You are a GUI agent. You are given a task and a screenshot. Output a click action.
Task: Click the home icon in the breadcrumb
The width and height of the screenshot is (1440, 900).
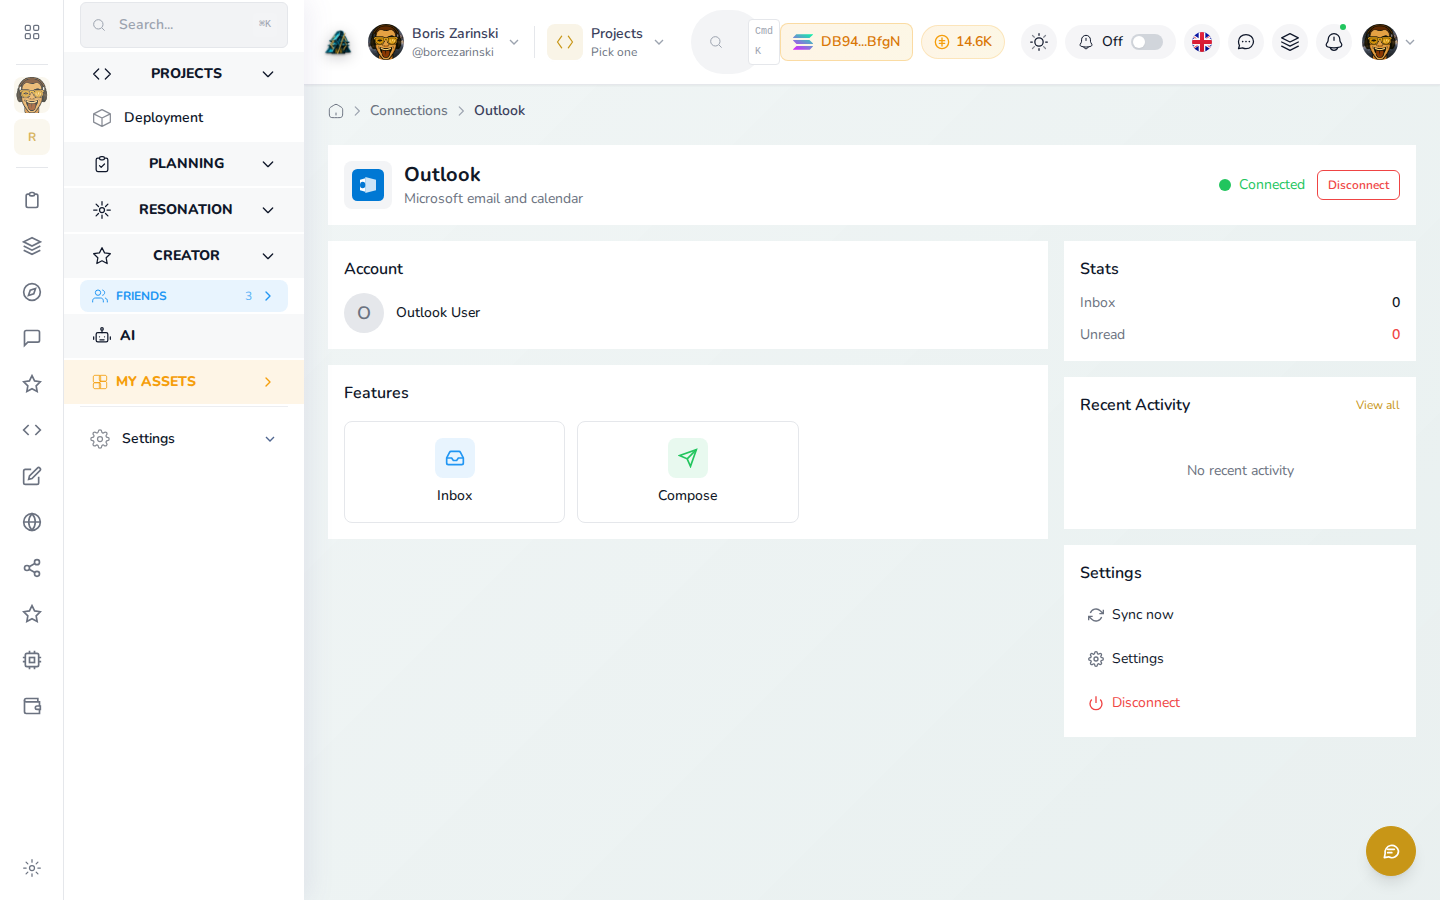[336, 111]
